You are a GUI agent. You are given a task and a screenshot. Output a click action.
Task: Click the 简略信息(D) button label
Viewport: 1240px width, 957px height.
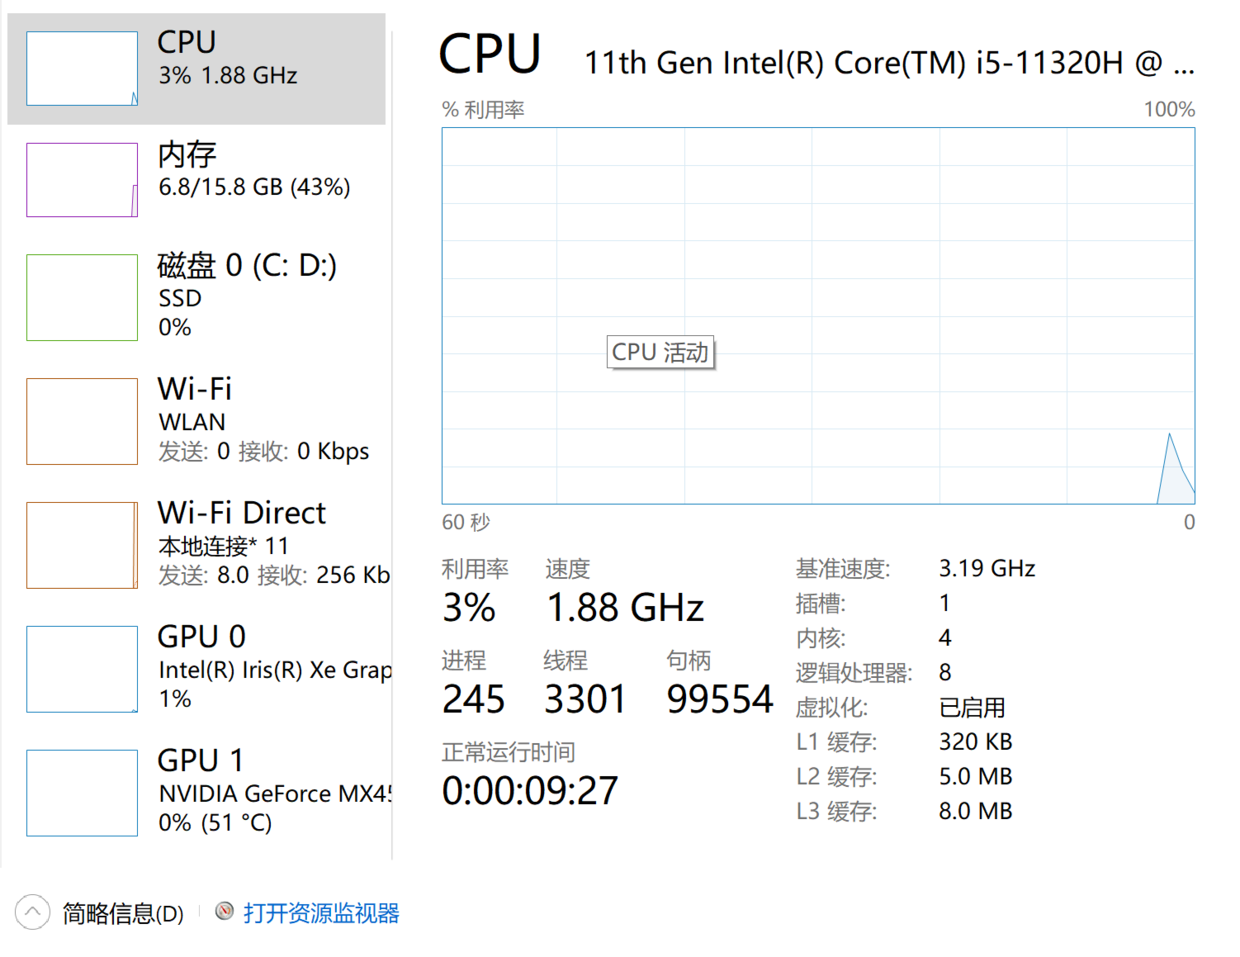(123, 913)
